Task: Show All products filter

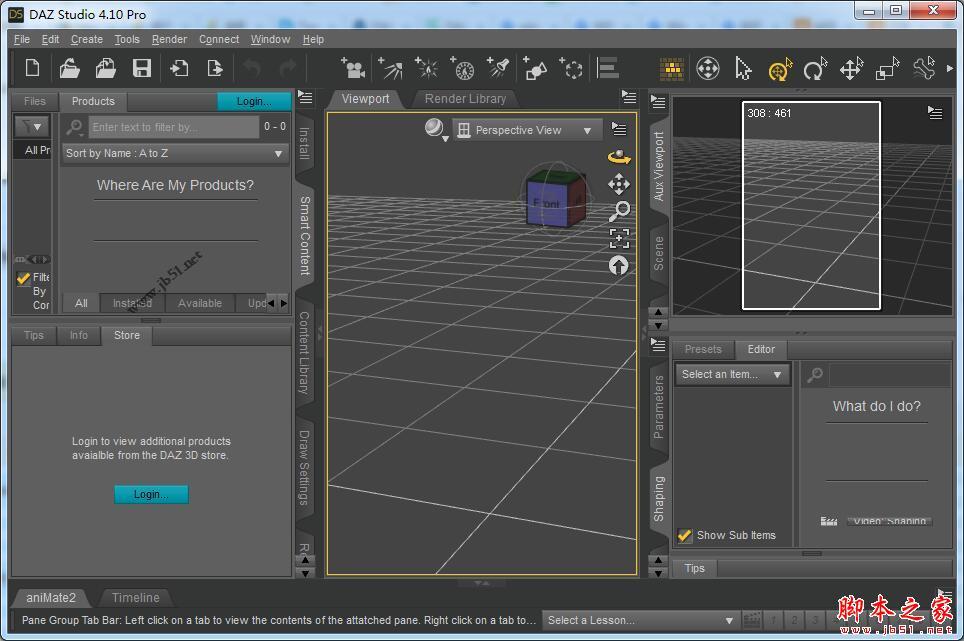Action: tap(81, 303)
